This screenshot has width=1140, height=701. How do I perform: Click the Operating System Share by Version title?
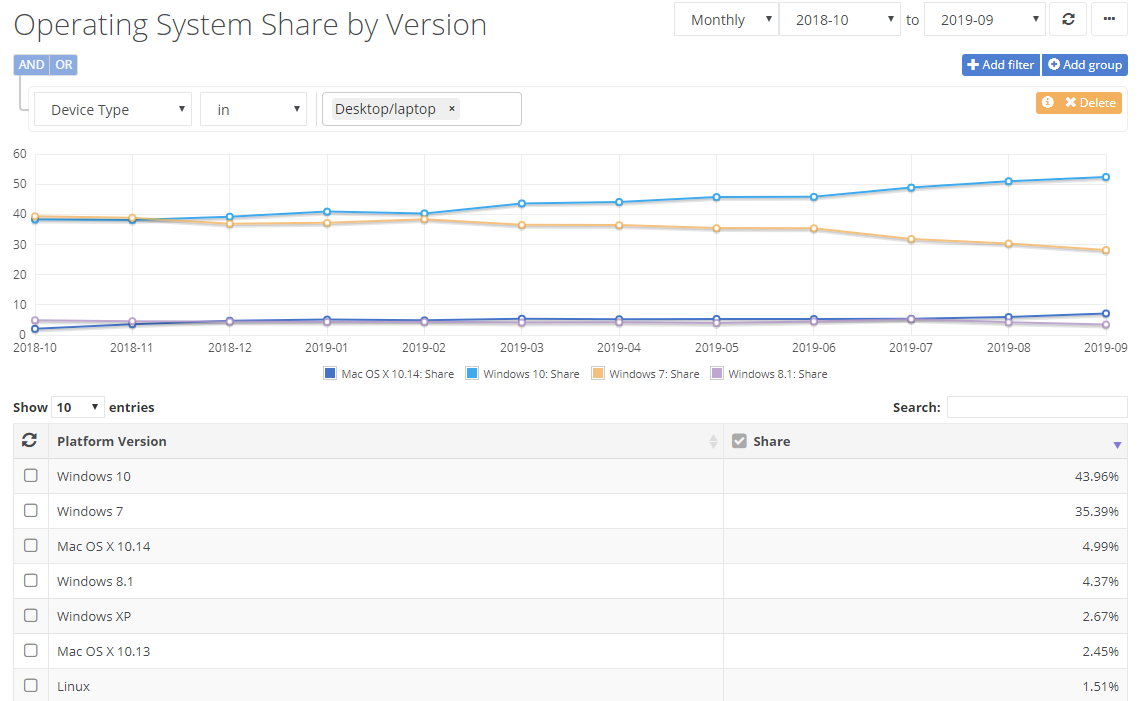tap(250, 25)
